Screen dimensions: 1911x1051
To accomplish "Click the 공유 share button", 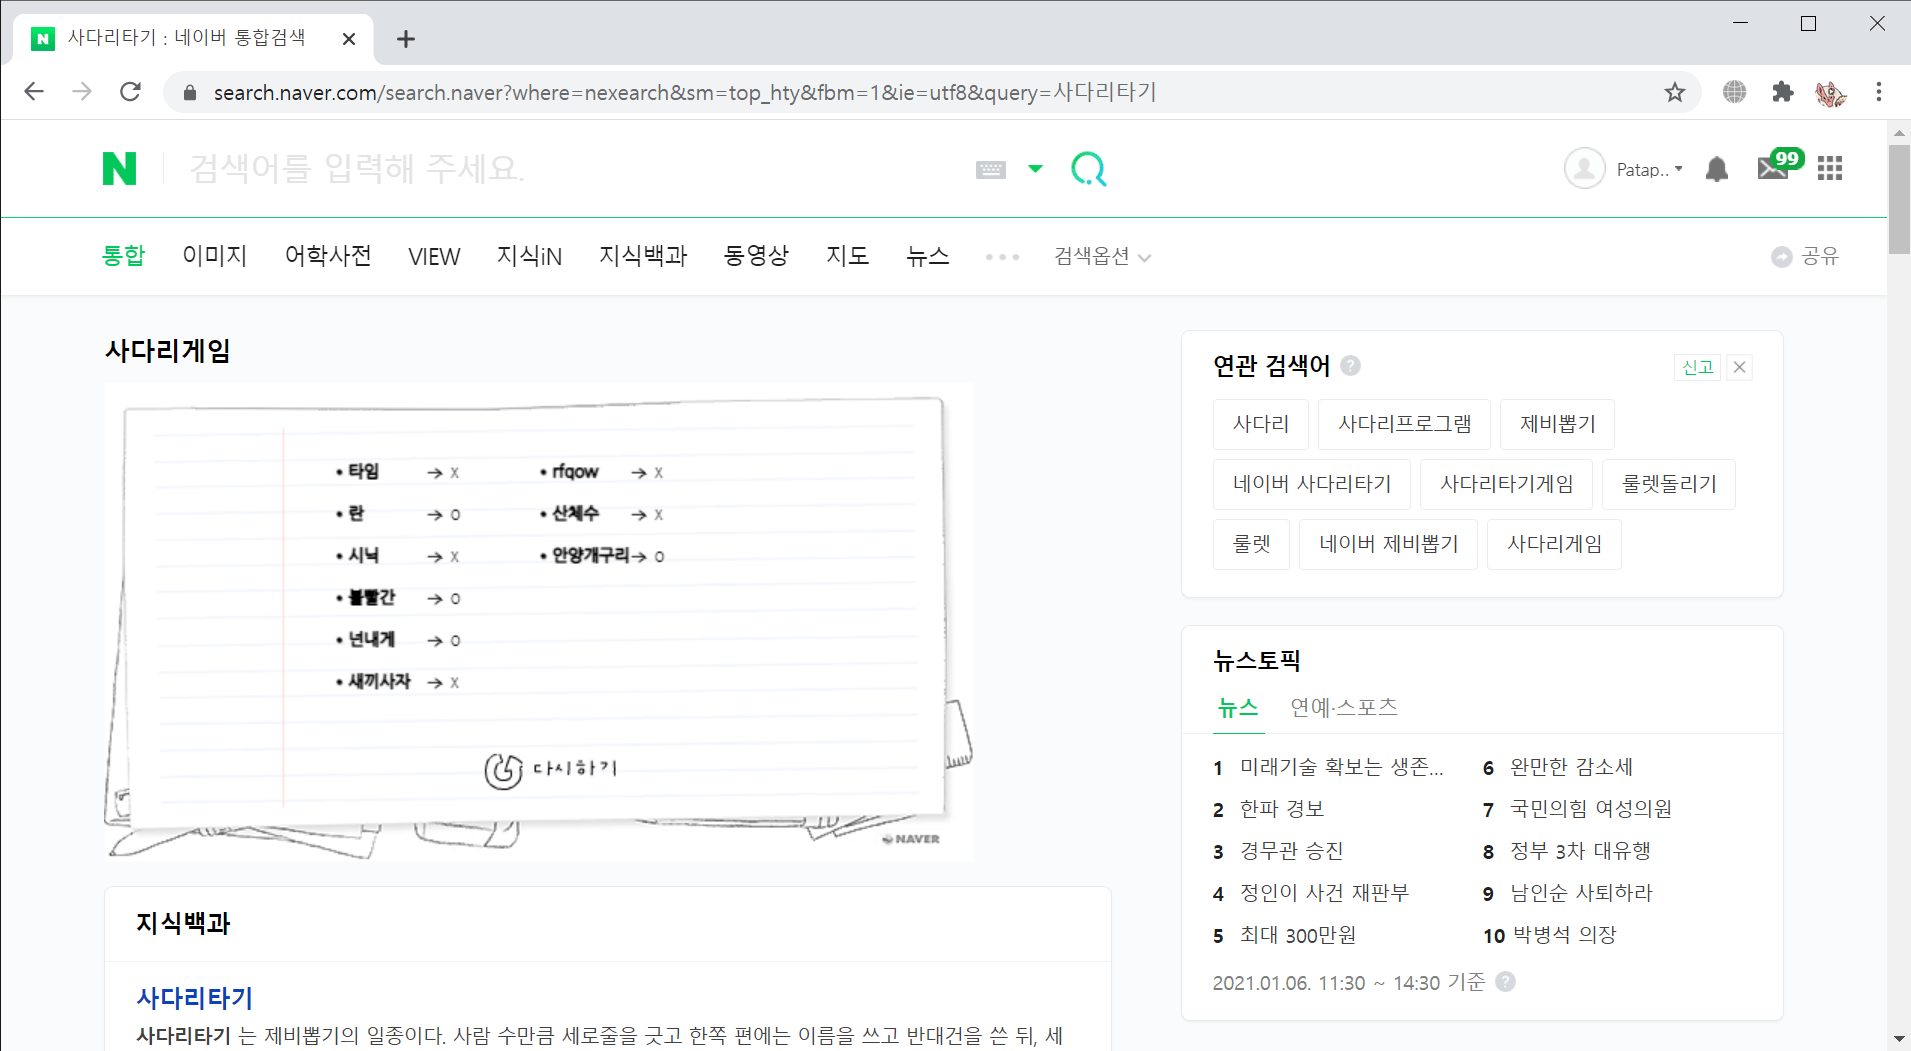I will coord(1805,257).
